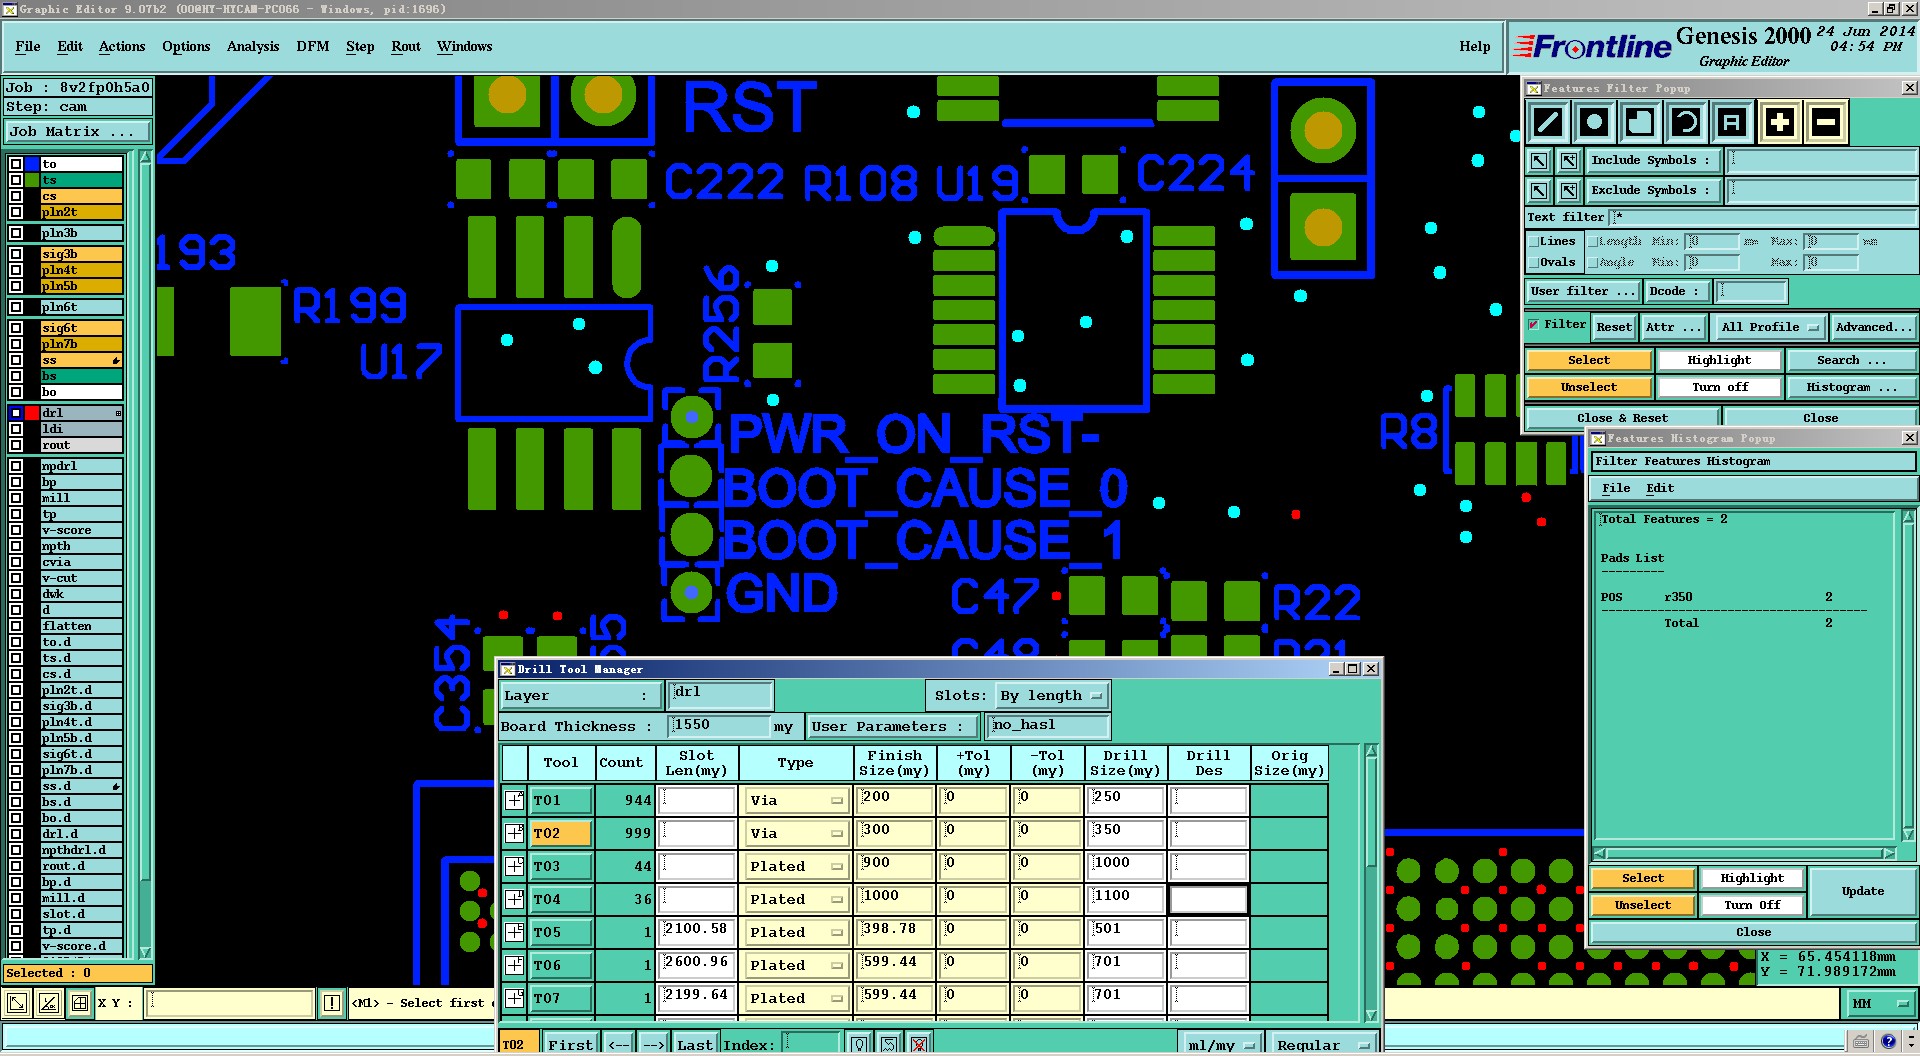
Task: Toggle visibility box of the 'flatten' layer
Action: coord(16,626)
